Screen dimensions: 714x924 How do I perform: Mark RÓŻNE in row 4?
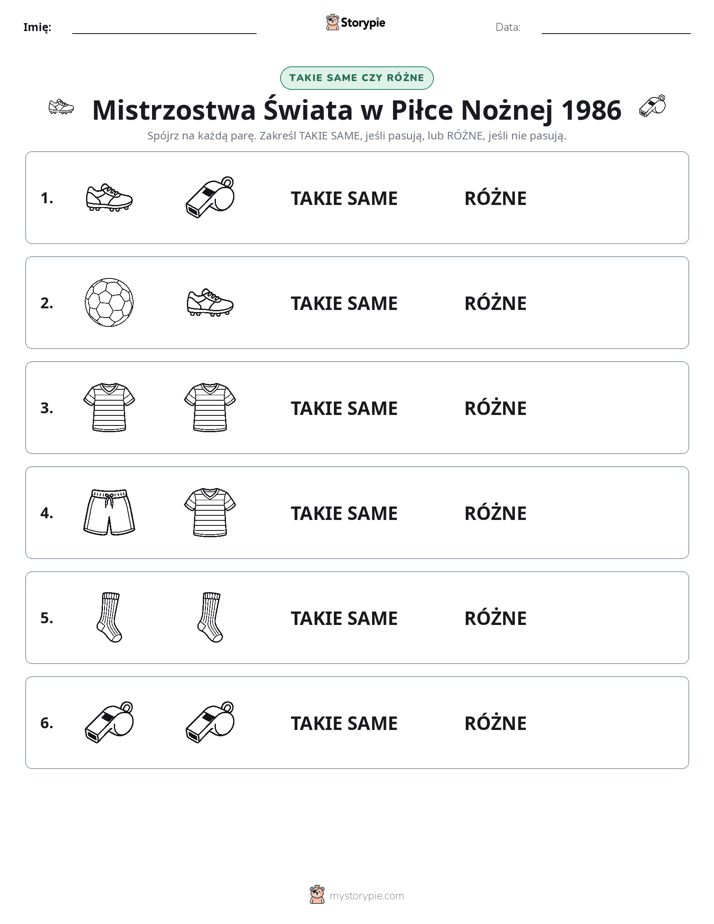(x=495, y=513)
